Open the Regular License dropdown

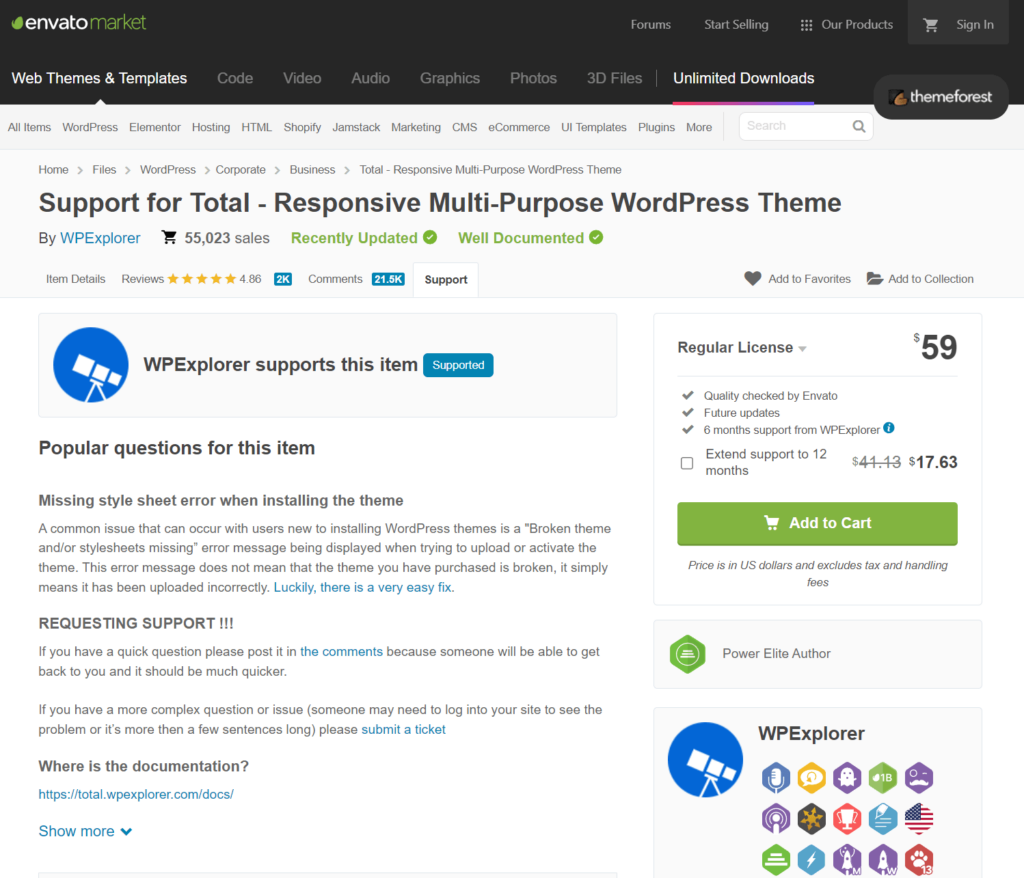click(742, 348)
